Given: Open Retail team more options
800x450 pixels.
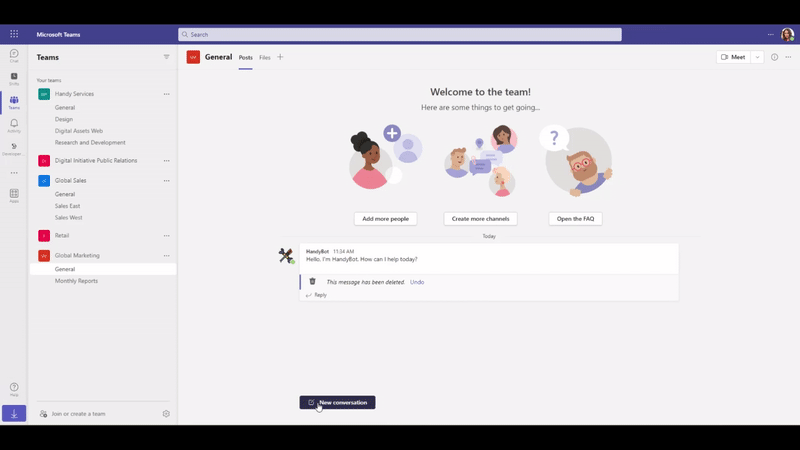Looking at the screenshot, I should pyautogui.click(x=166, y=236).
